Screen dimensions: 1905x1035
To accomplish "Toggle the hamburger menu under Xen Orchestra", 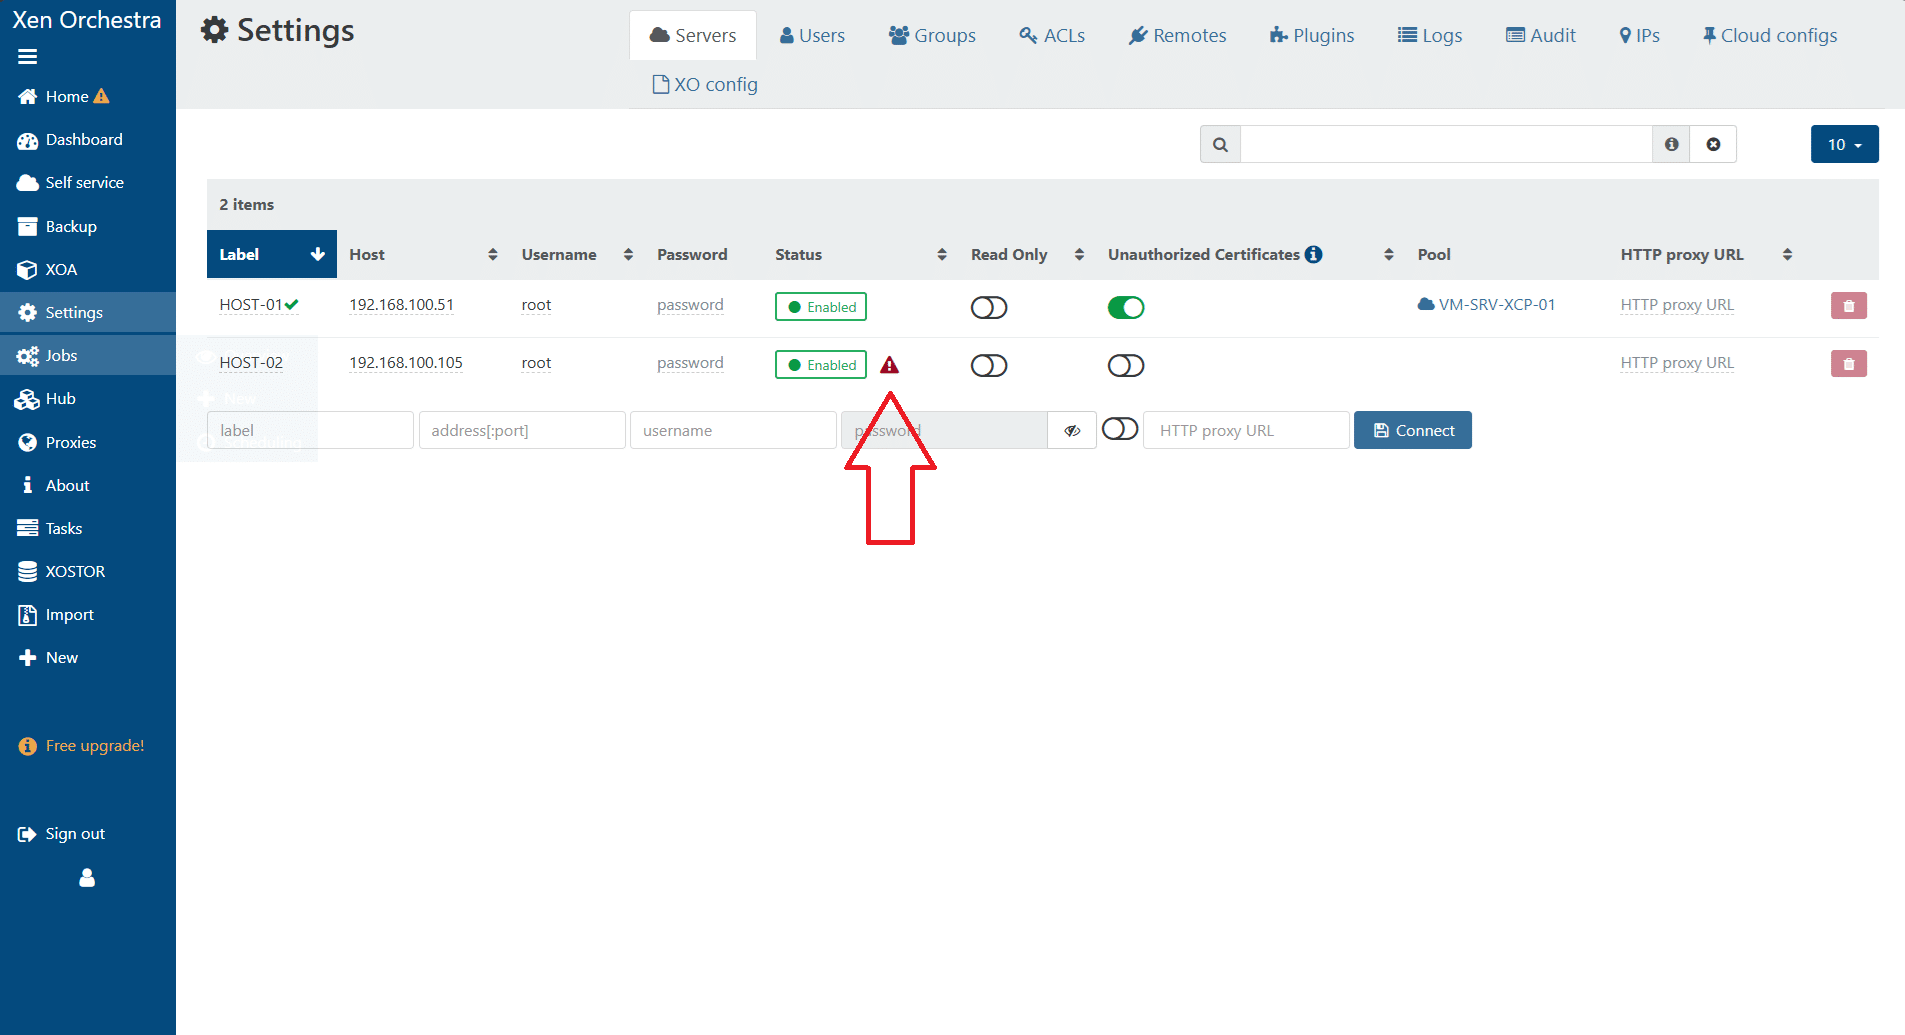I will tap(28, 57).
